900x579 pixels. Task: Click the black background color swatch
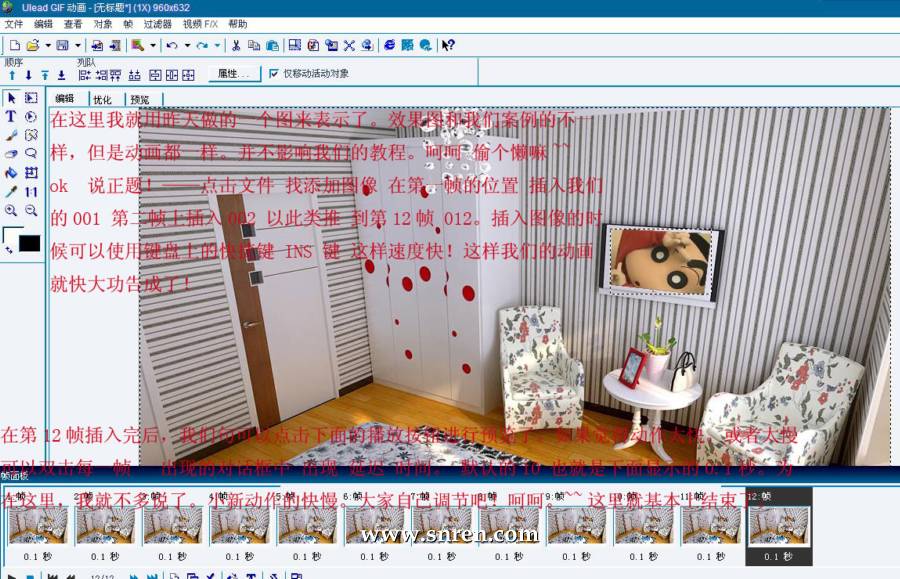pos(29,243)
